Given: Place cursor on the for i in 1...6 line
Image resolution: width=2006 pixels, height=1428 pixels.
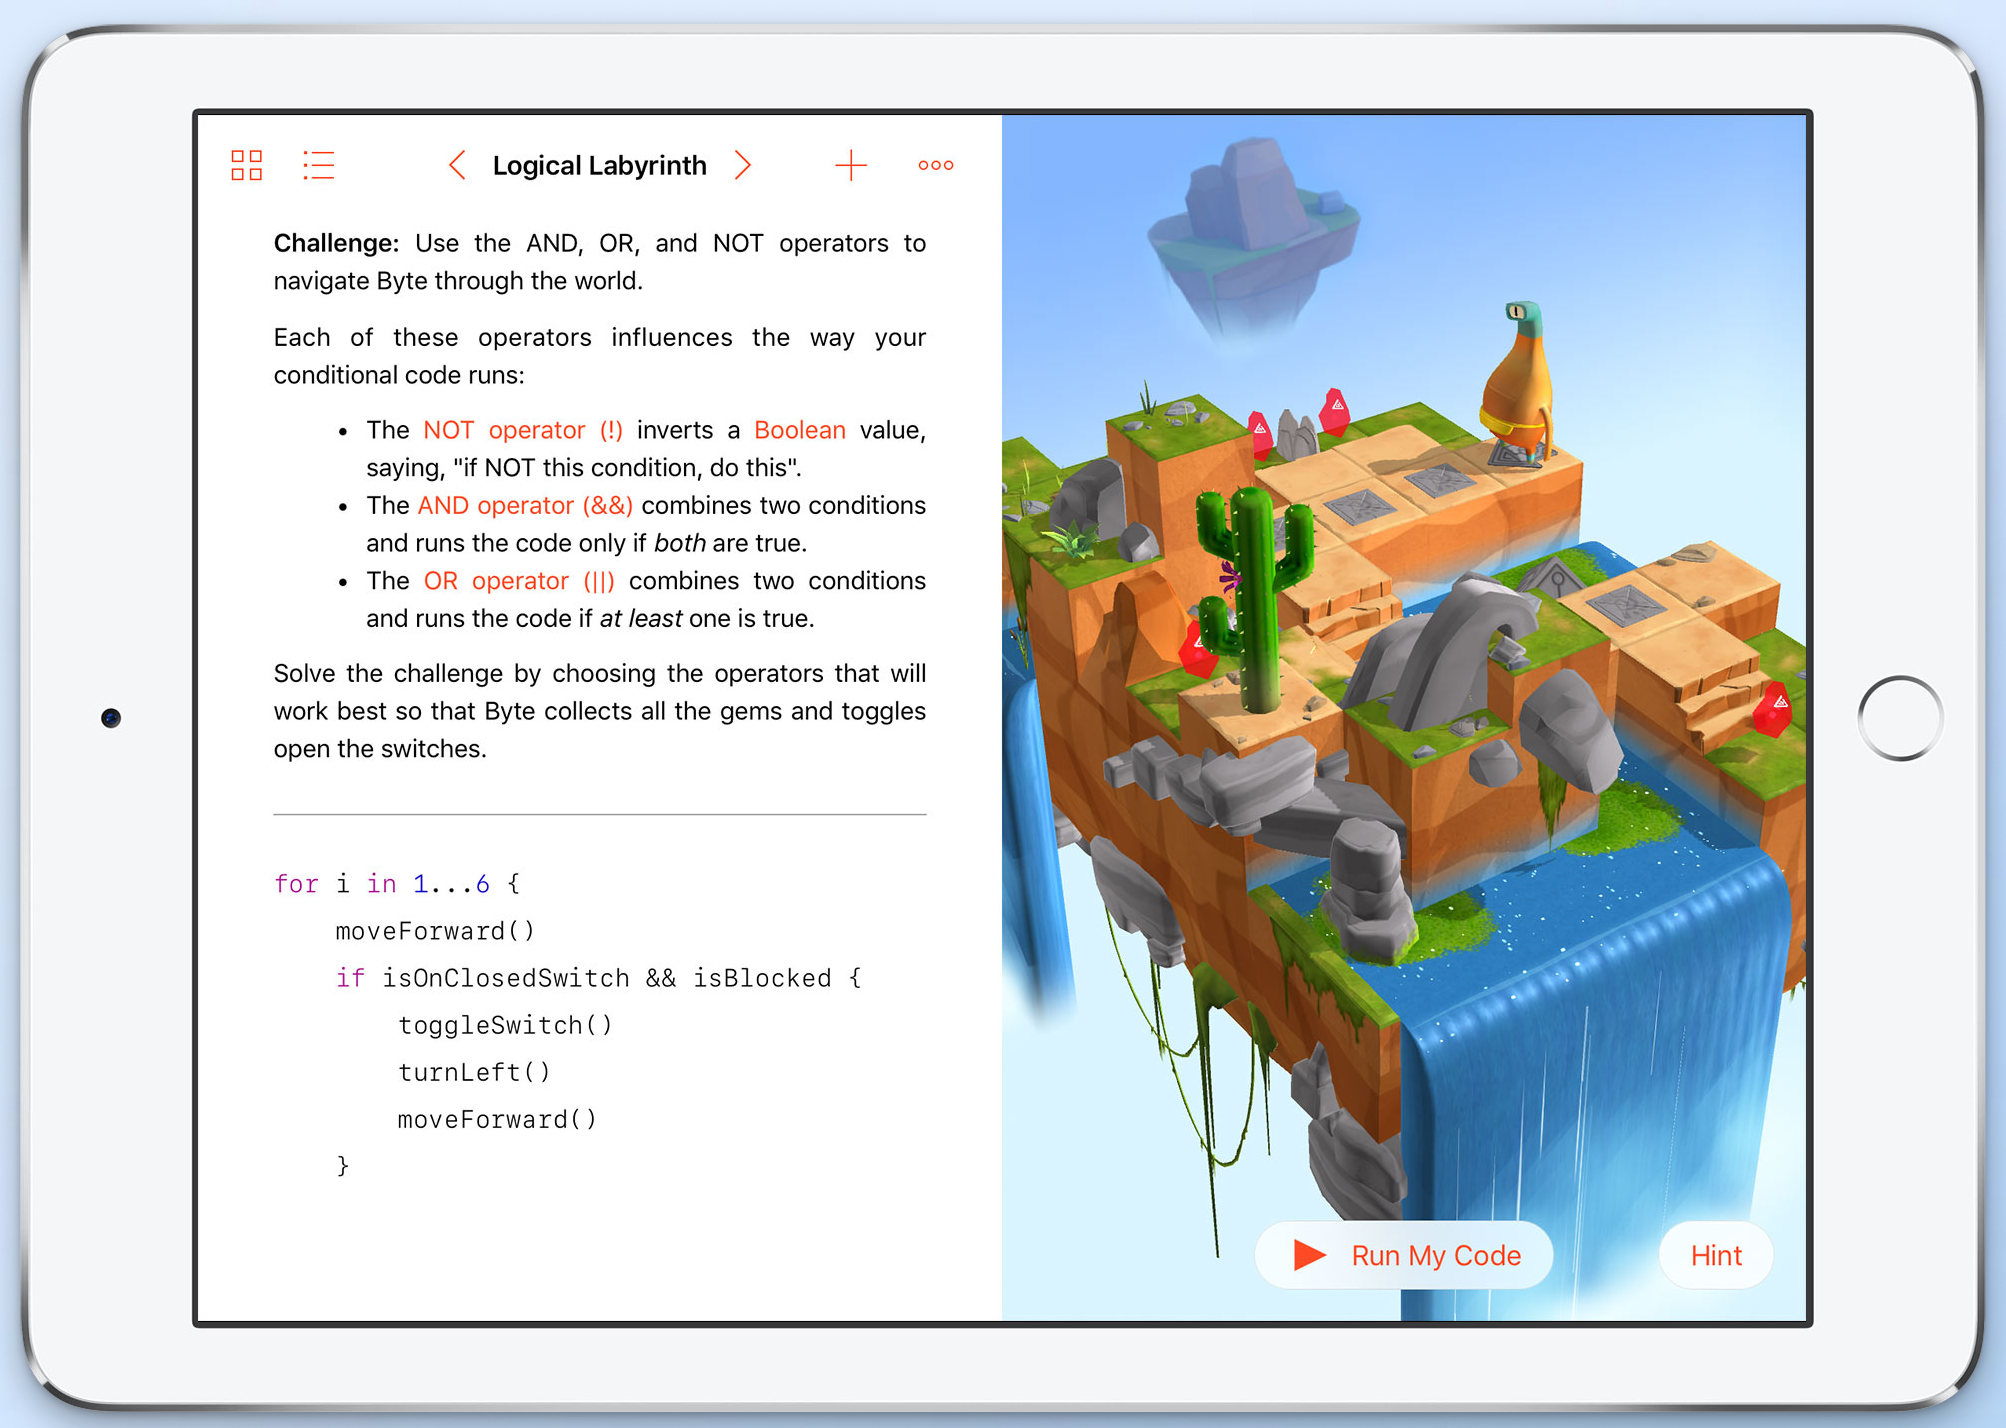Looking at the screenshot, I should (x=397, y=884).
